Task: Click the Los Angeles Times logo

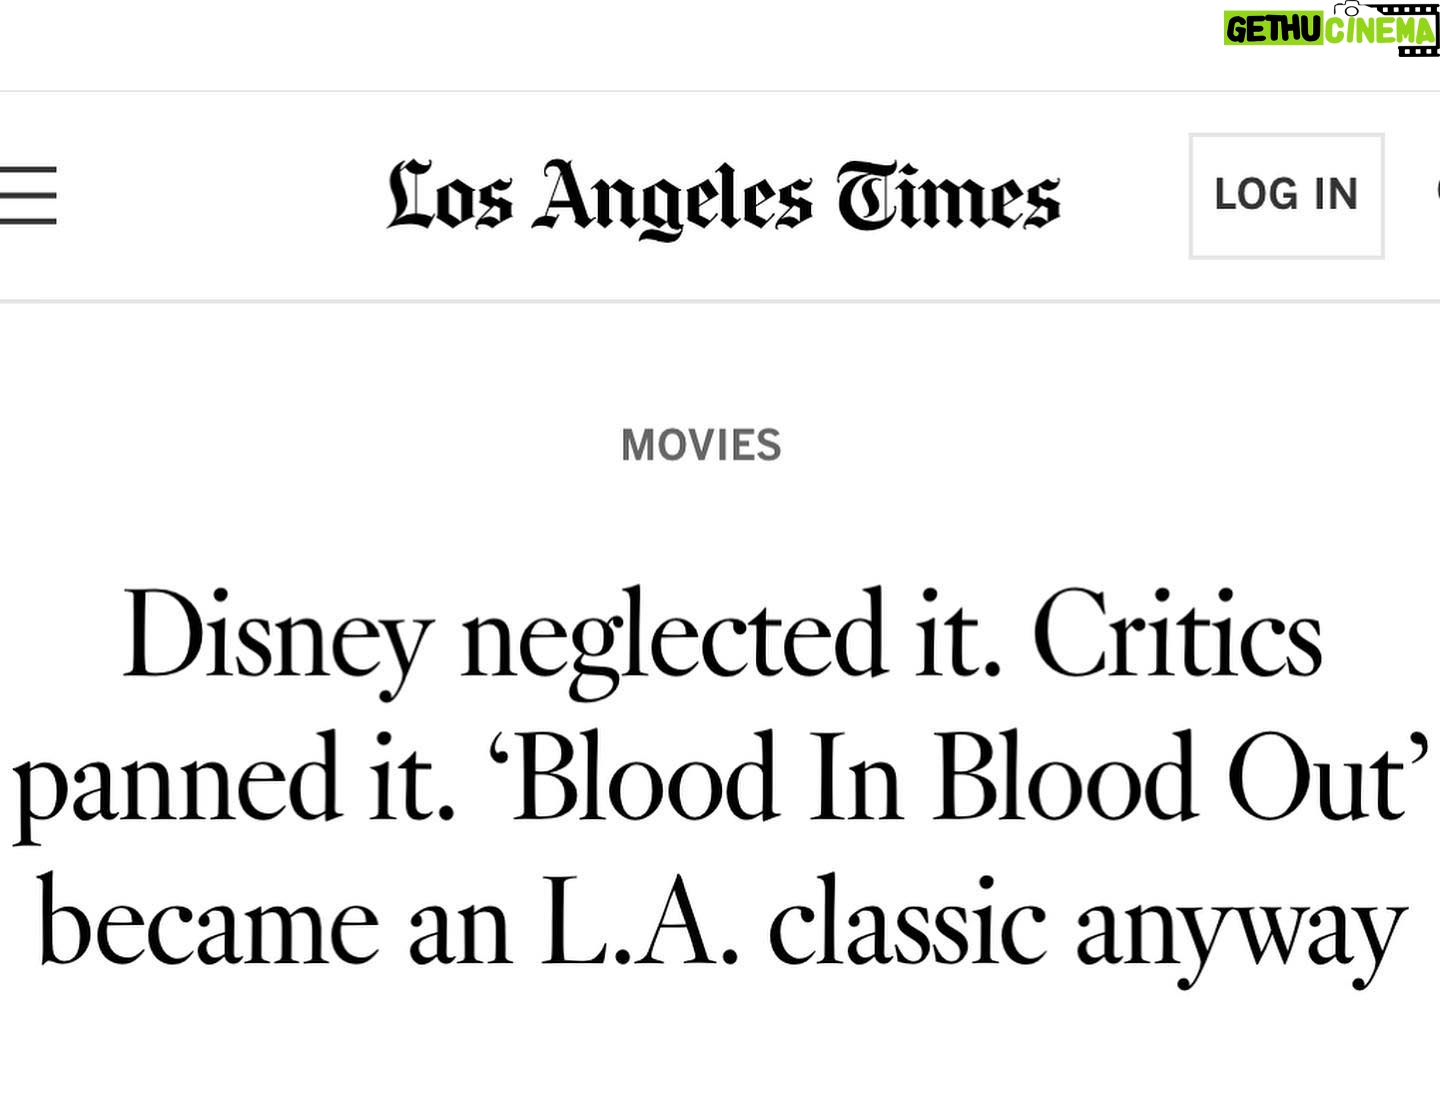Action: click(723, 197)
